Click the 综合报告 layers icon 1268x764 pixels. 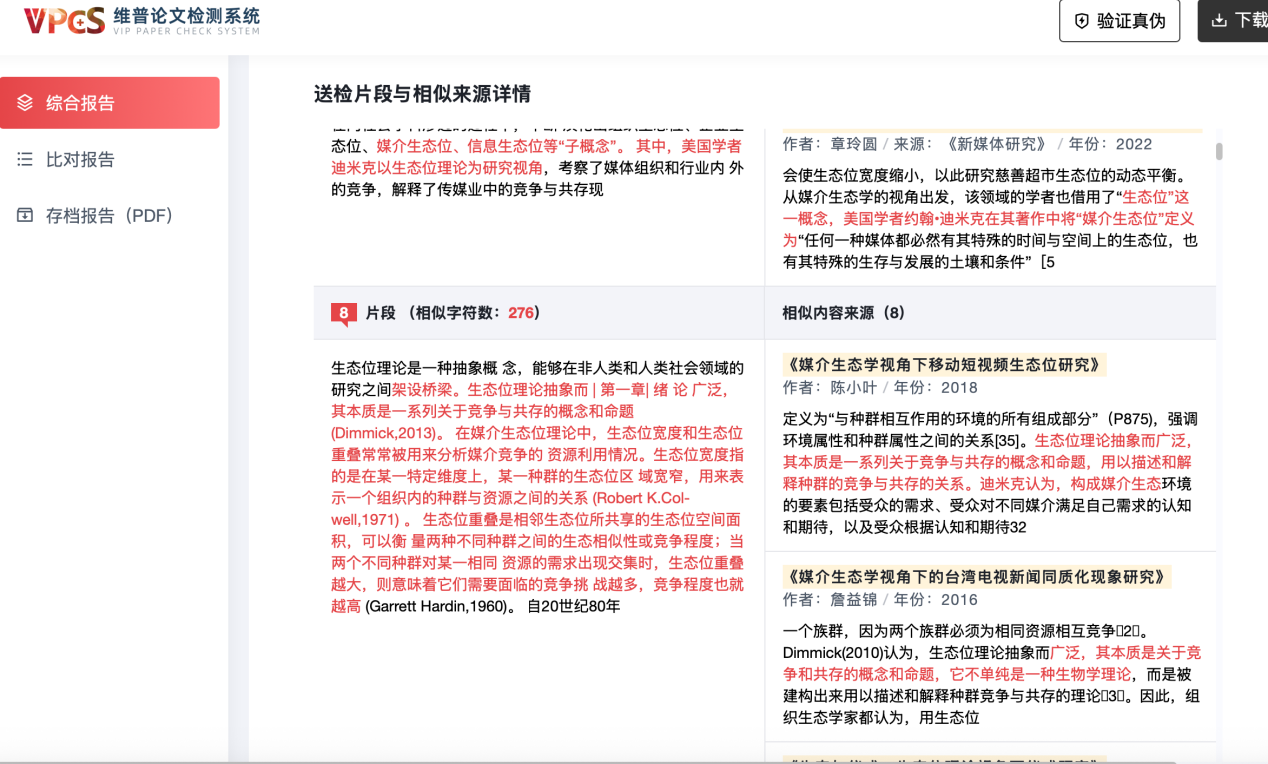(x=25, y=103)
